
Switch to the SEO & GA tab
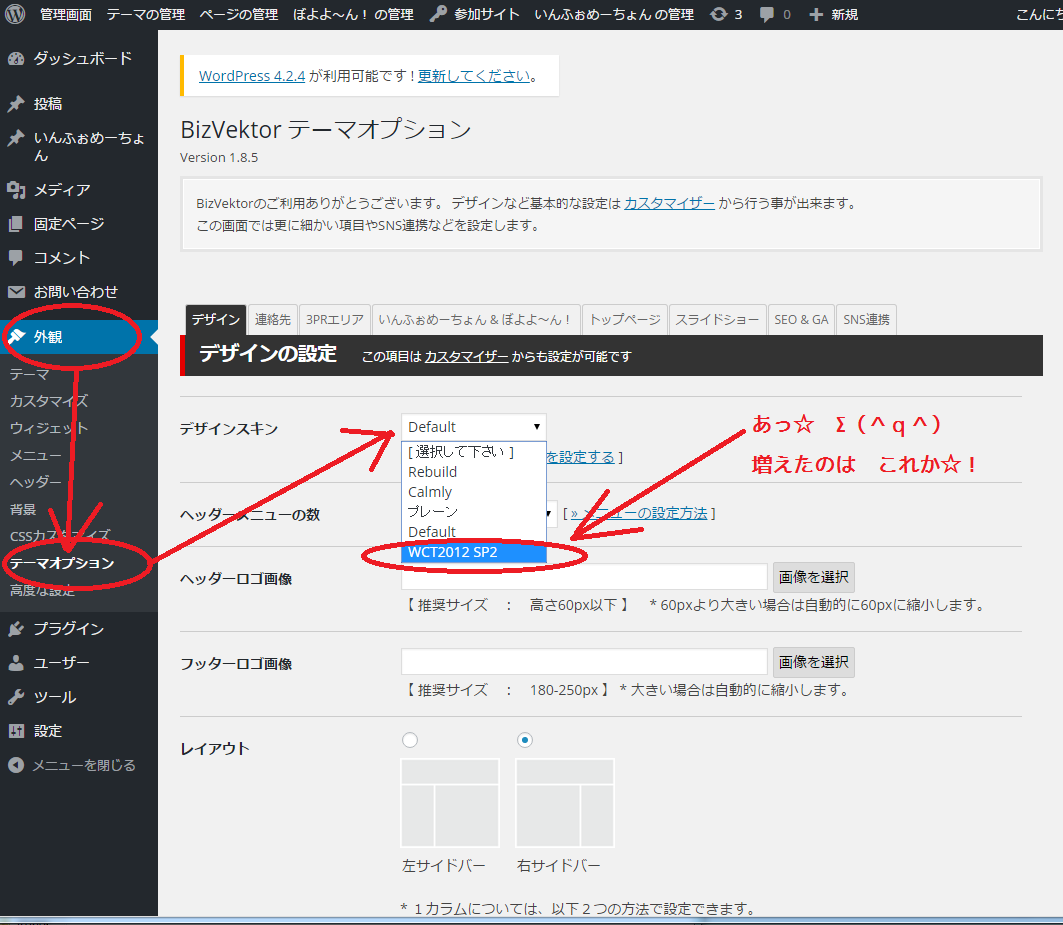(x=801, y=319)
